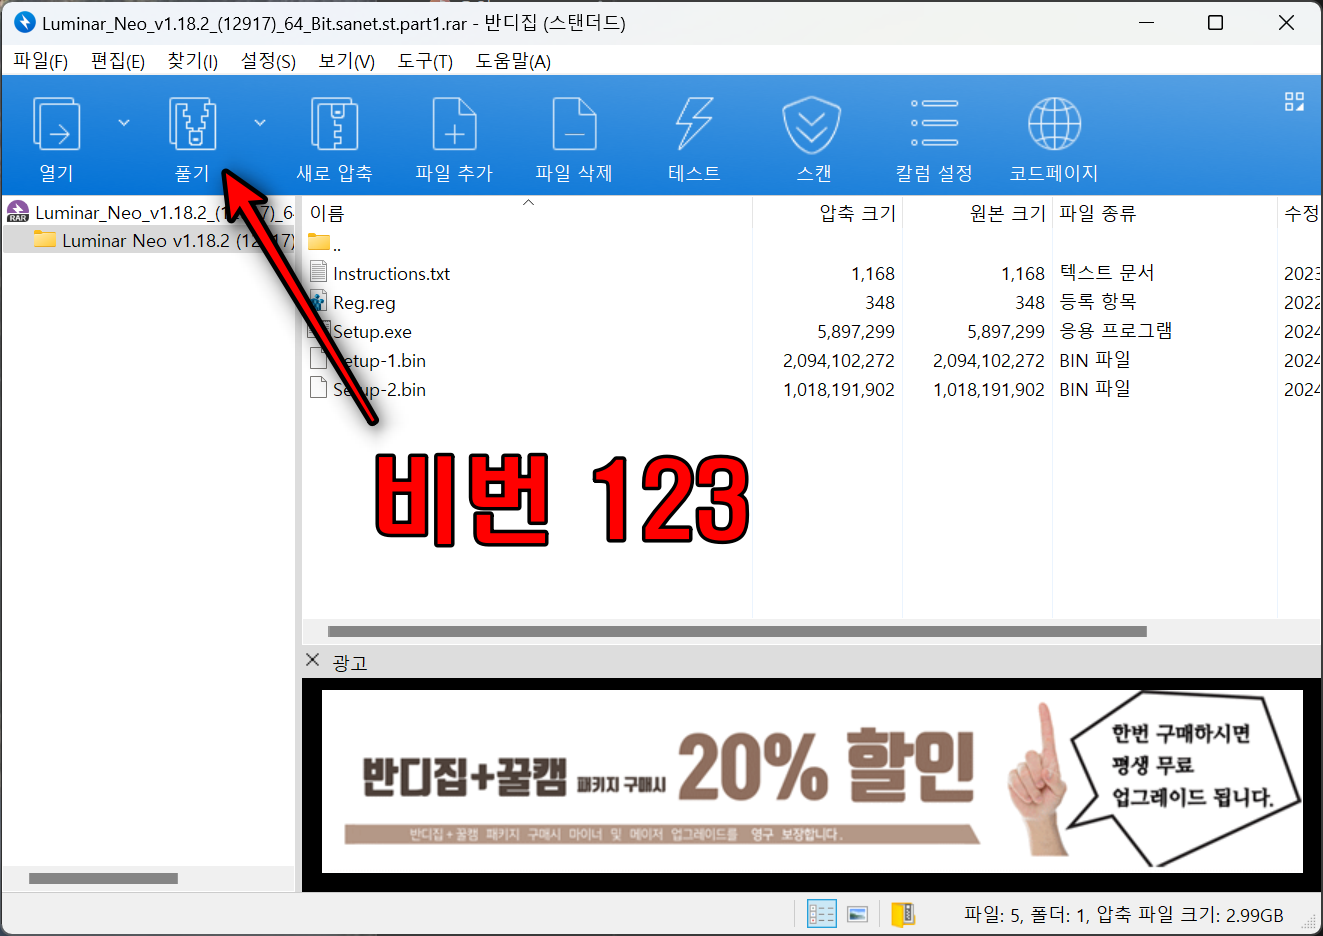Open the 설정(S) menu
Screen dimensions: 1323x936
[x=268, y=61]
